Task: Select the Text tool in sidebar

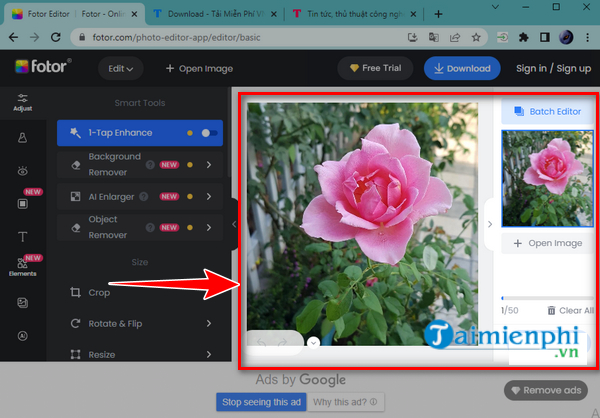Action: (23, 237)
